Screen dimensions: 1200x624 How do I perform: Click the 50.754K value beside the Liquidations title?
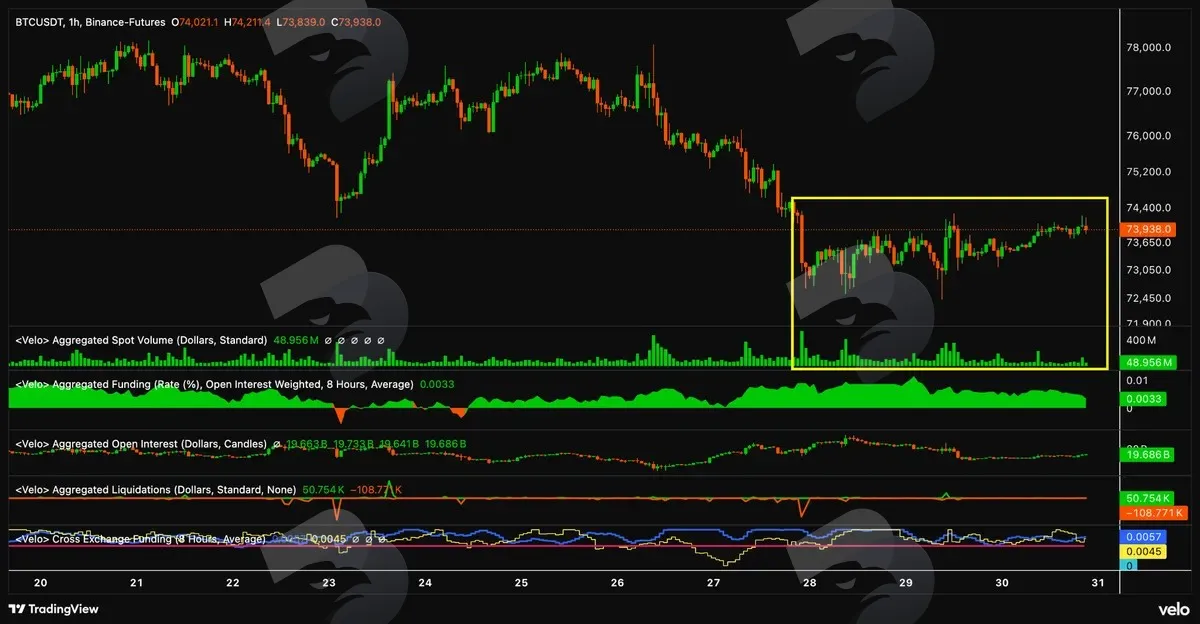pos(324,489)
